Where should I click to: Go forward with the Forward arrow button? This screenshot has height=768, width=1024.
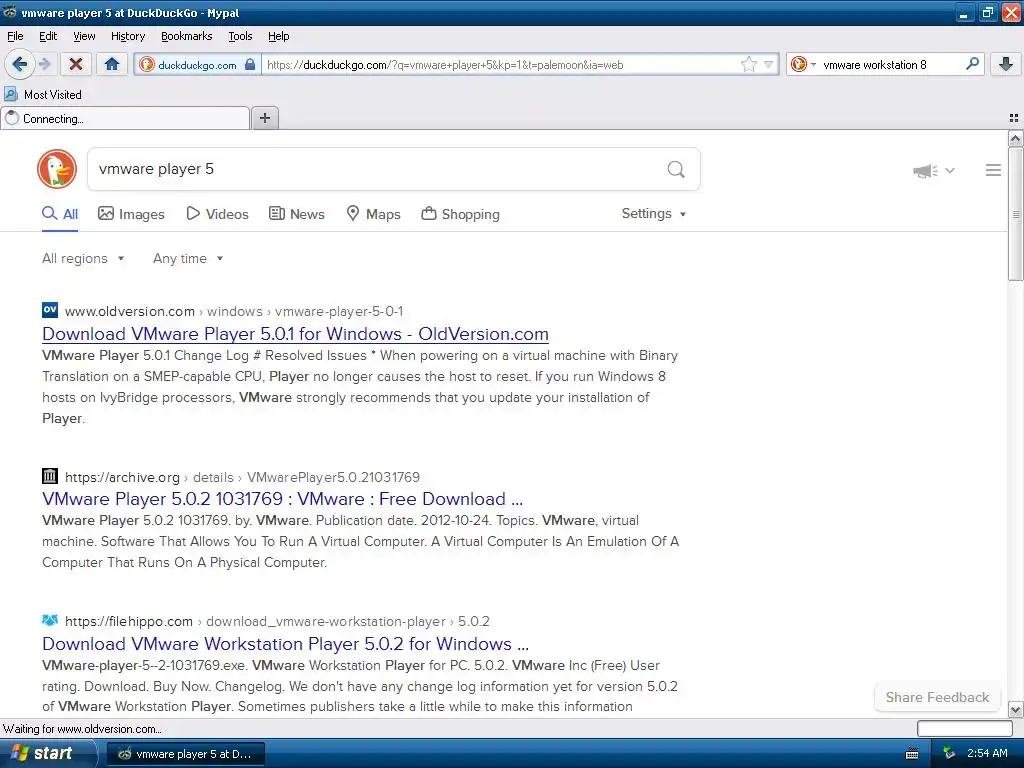44,64
